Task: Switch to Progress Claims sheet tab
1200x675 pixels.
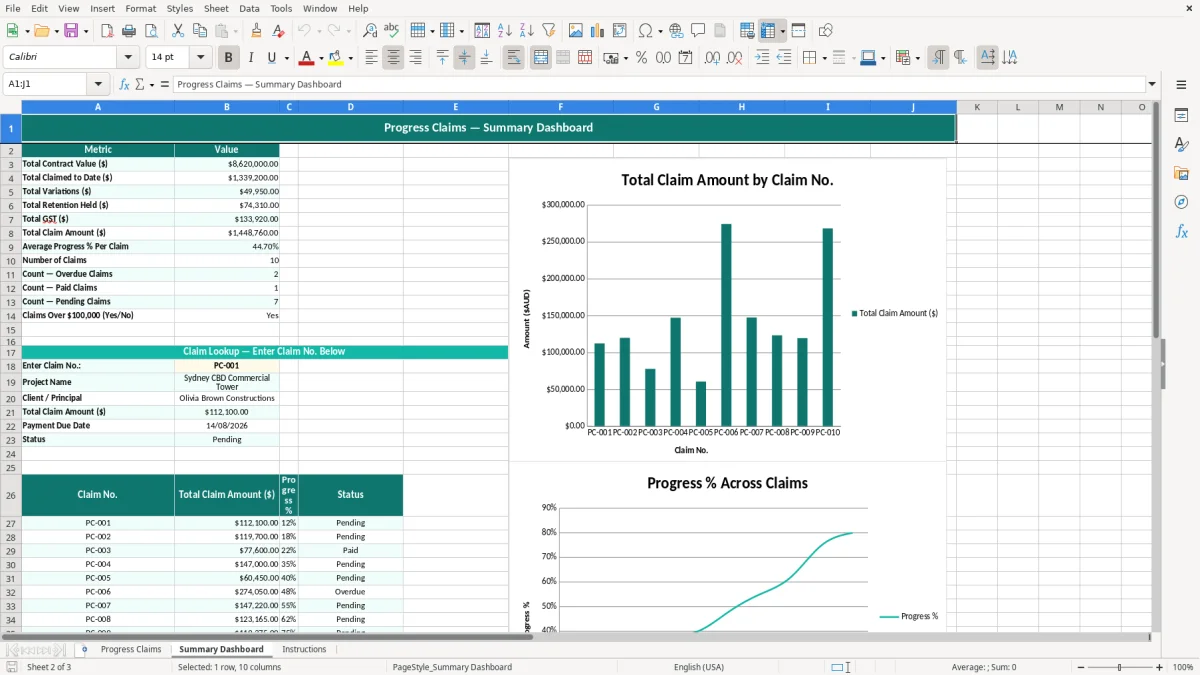Action: click(131, 649)
